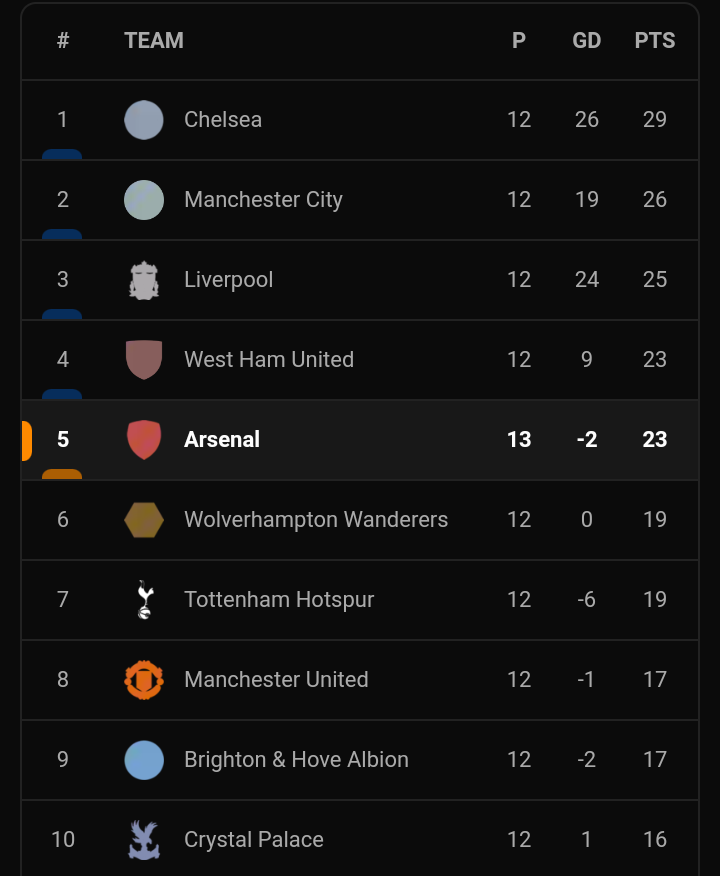The height and width of the screenshot is (876, 720).
Task: Click the Manchester United orange crest
Action: tap(144, 679)
